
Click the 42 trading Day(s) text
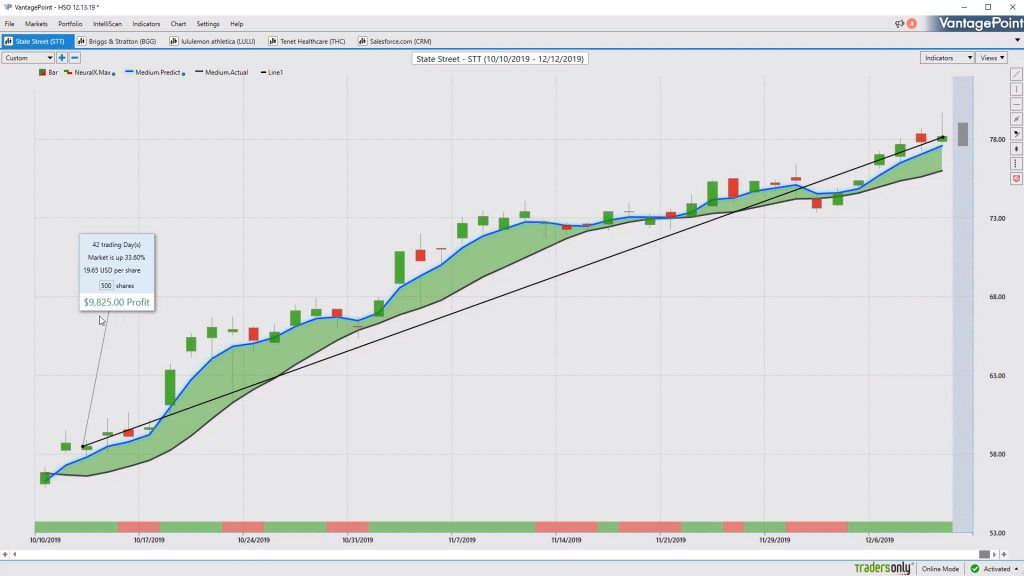click(116, 245)
